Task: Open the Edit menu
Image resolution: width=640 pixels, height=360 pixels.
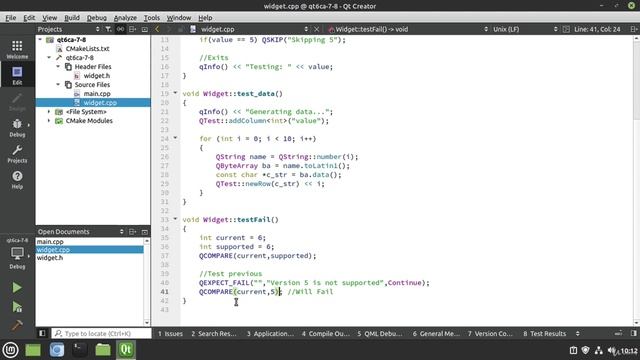Action: [29, 18]
